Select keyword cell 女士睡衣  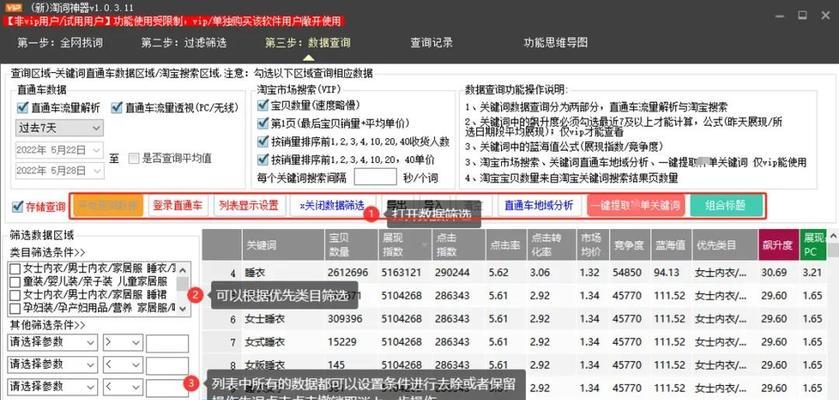(x=265, y=319)
